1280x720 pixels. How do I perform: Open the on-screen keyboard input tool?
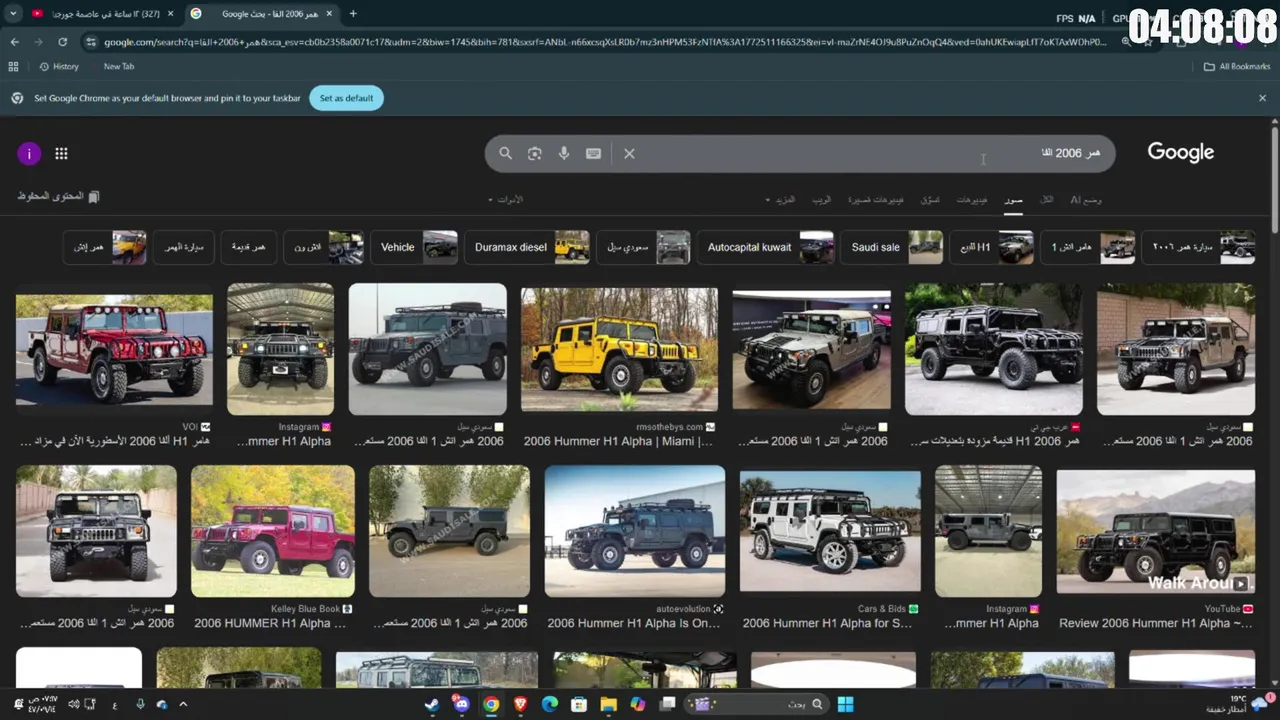593,153
